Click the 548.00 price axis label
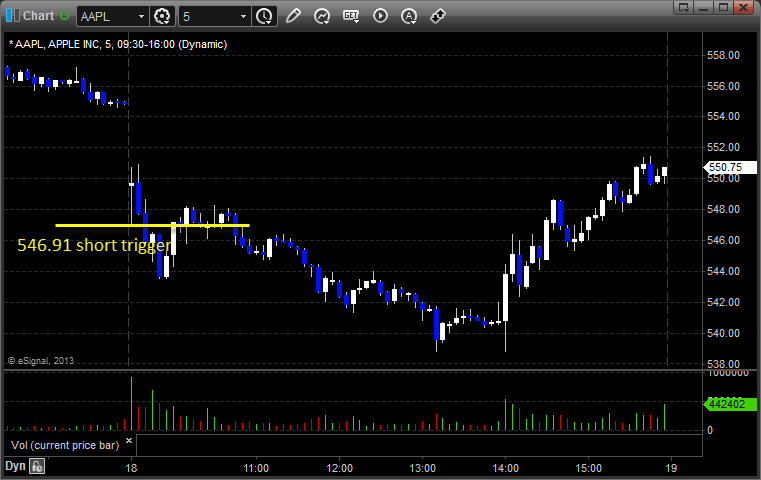Image resolution: width=761 pixels, height=480 pixels. 723,209
